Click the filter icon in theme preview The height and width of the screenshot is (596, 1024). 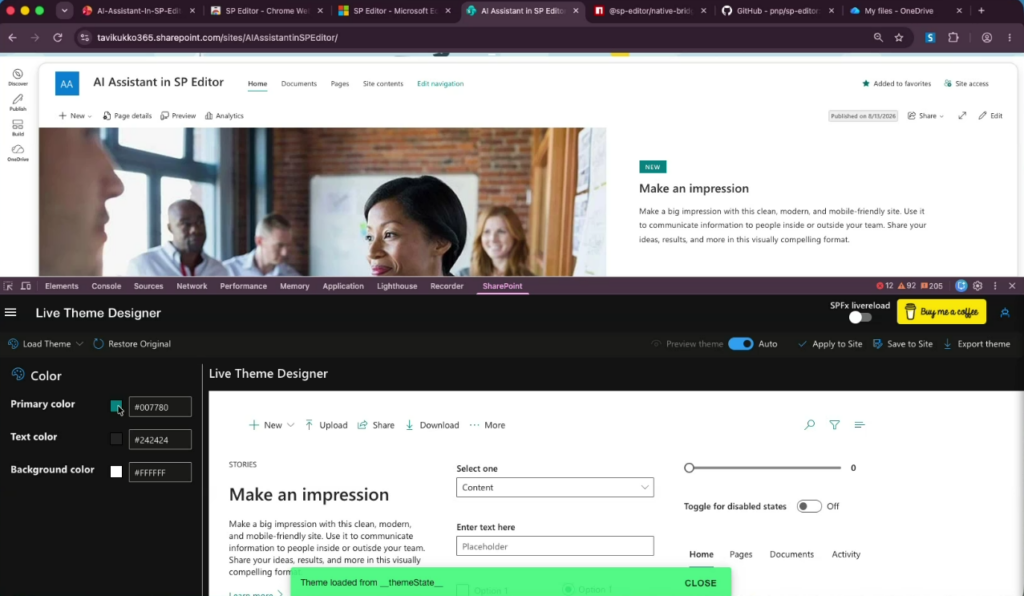tap(835, 425)
